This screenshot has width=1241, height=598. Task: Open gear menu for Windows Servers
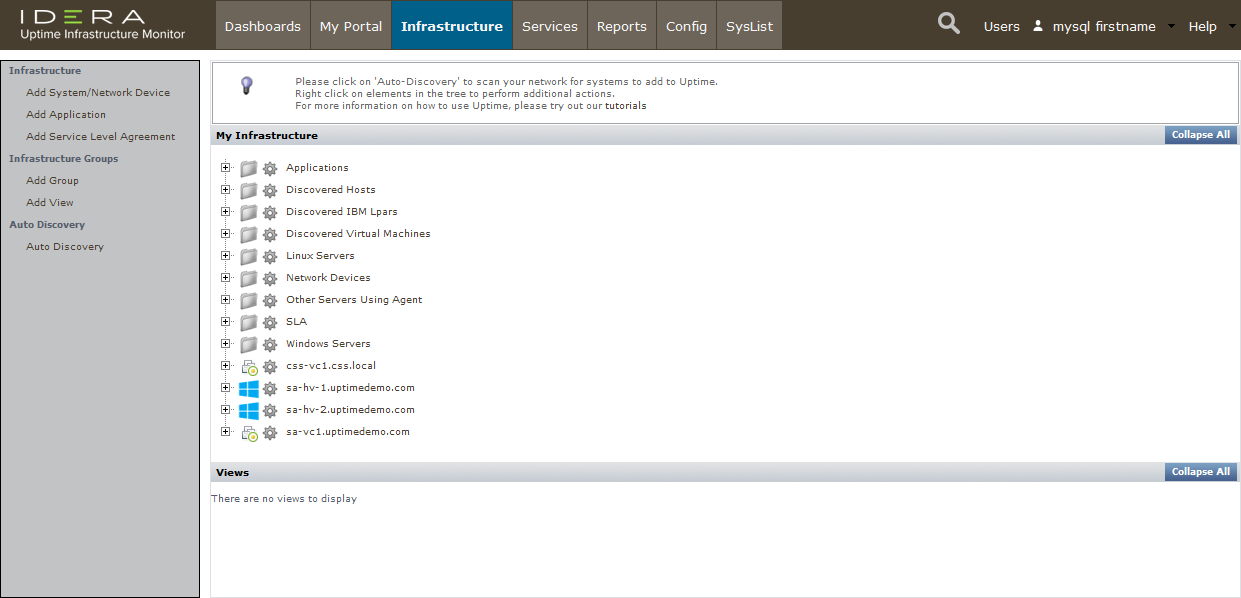click(270, 344)
